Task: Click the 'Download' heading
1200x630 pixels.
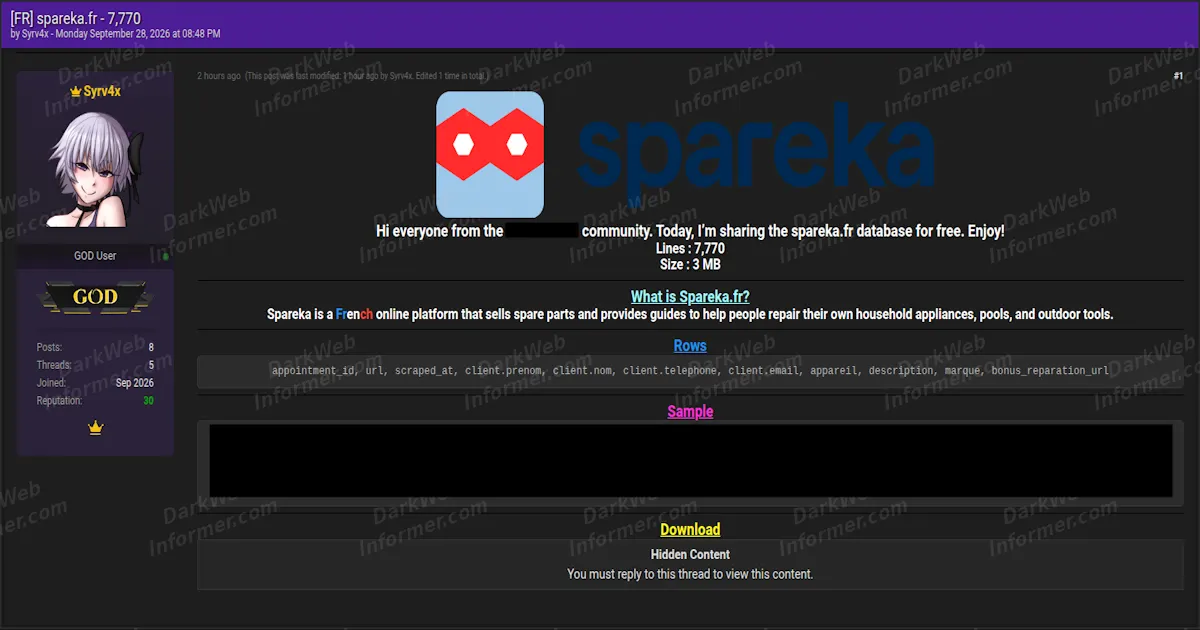Action: (690, 530)
